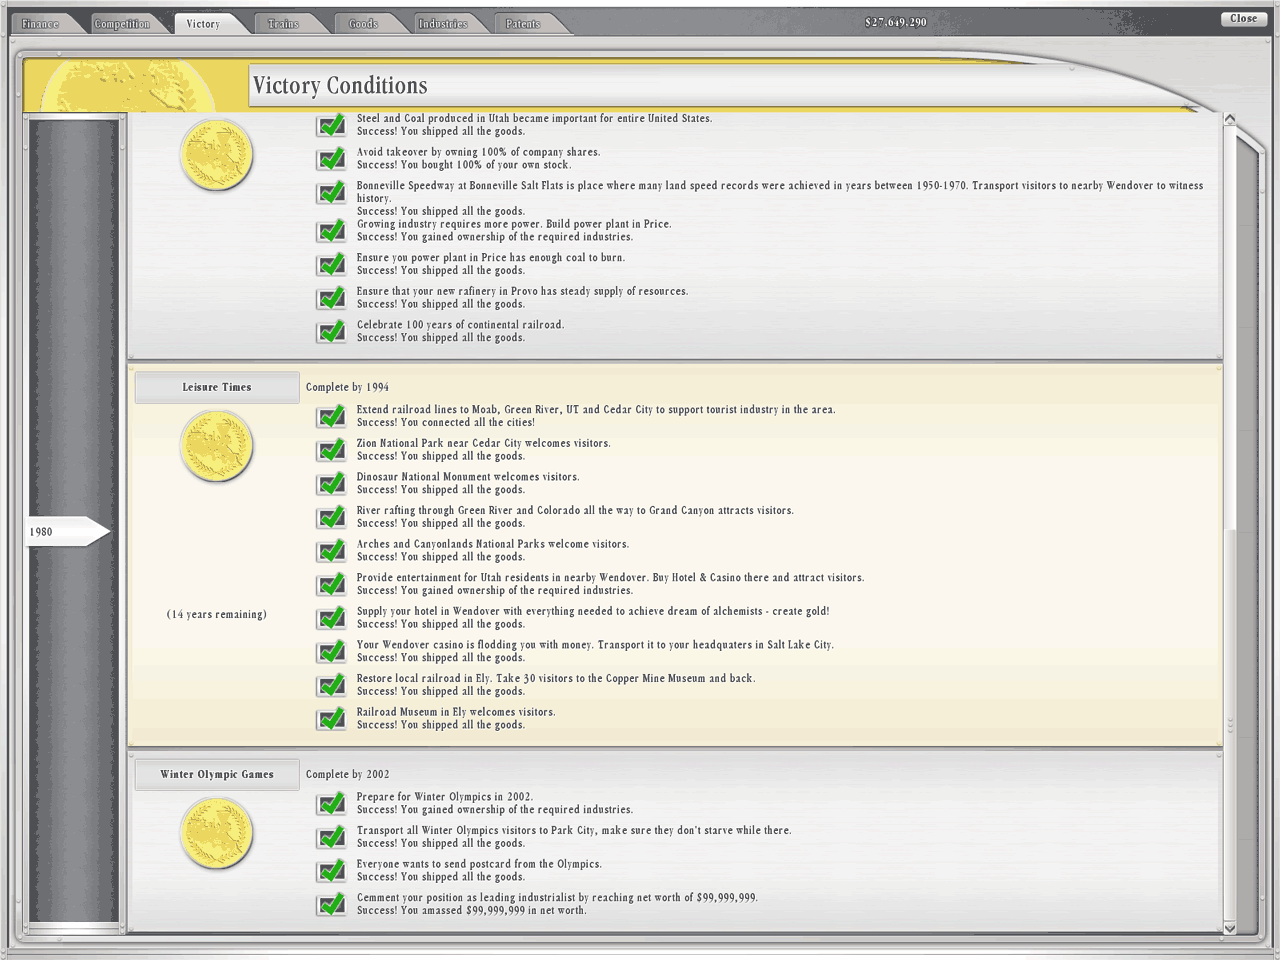This screenshot has height=960, width=1280.
Task: Click checkmark for Extend railroad lines to Moab
Action: coord(331,416)
